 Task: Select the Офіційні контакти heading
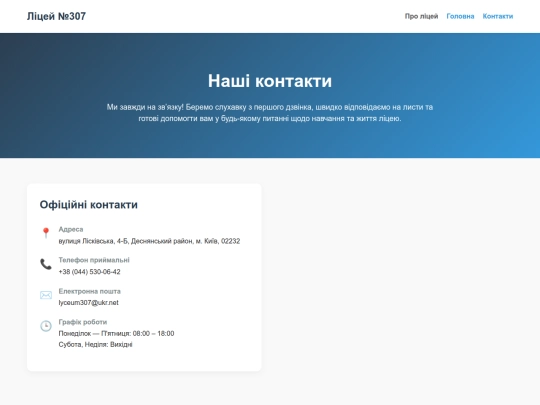click(x=89, y=205)
